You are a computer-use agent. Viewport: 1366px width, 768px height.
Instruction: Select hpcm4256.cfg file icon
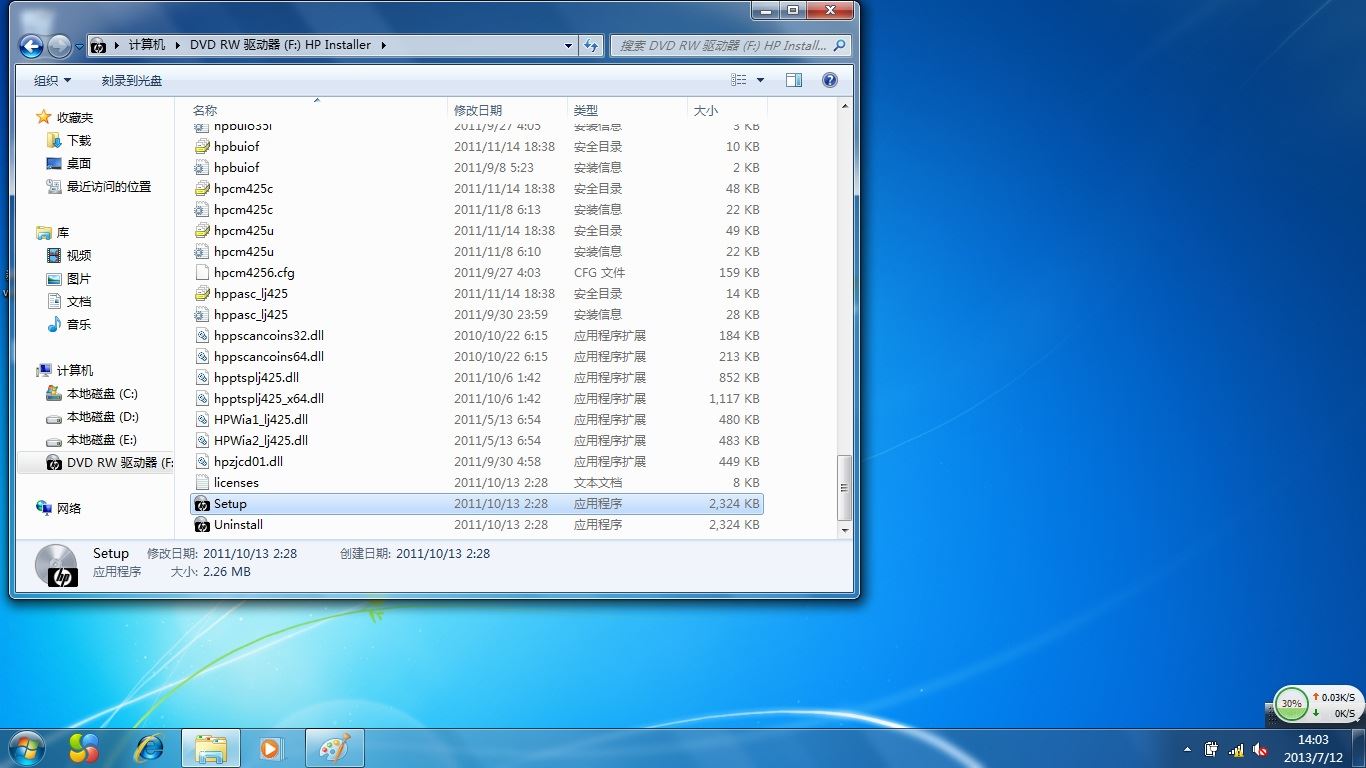202,273
